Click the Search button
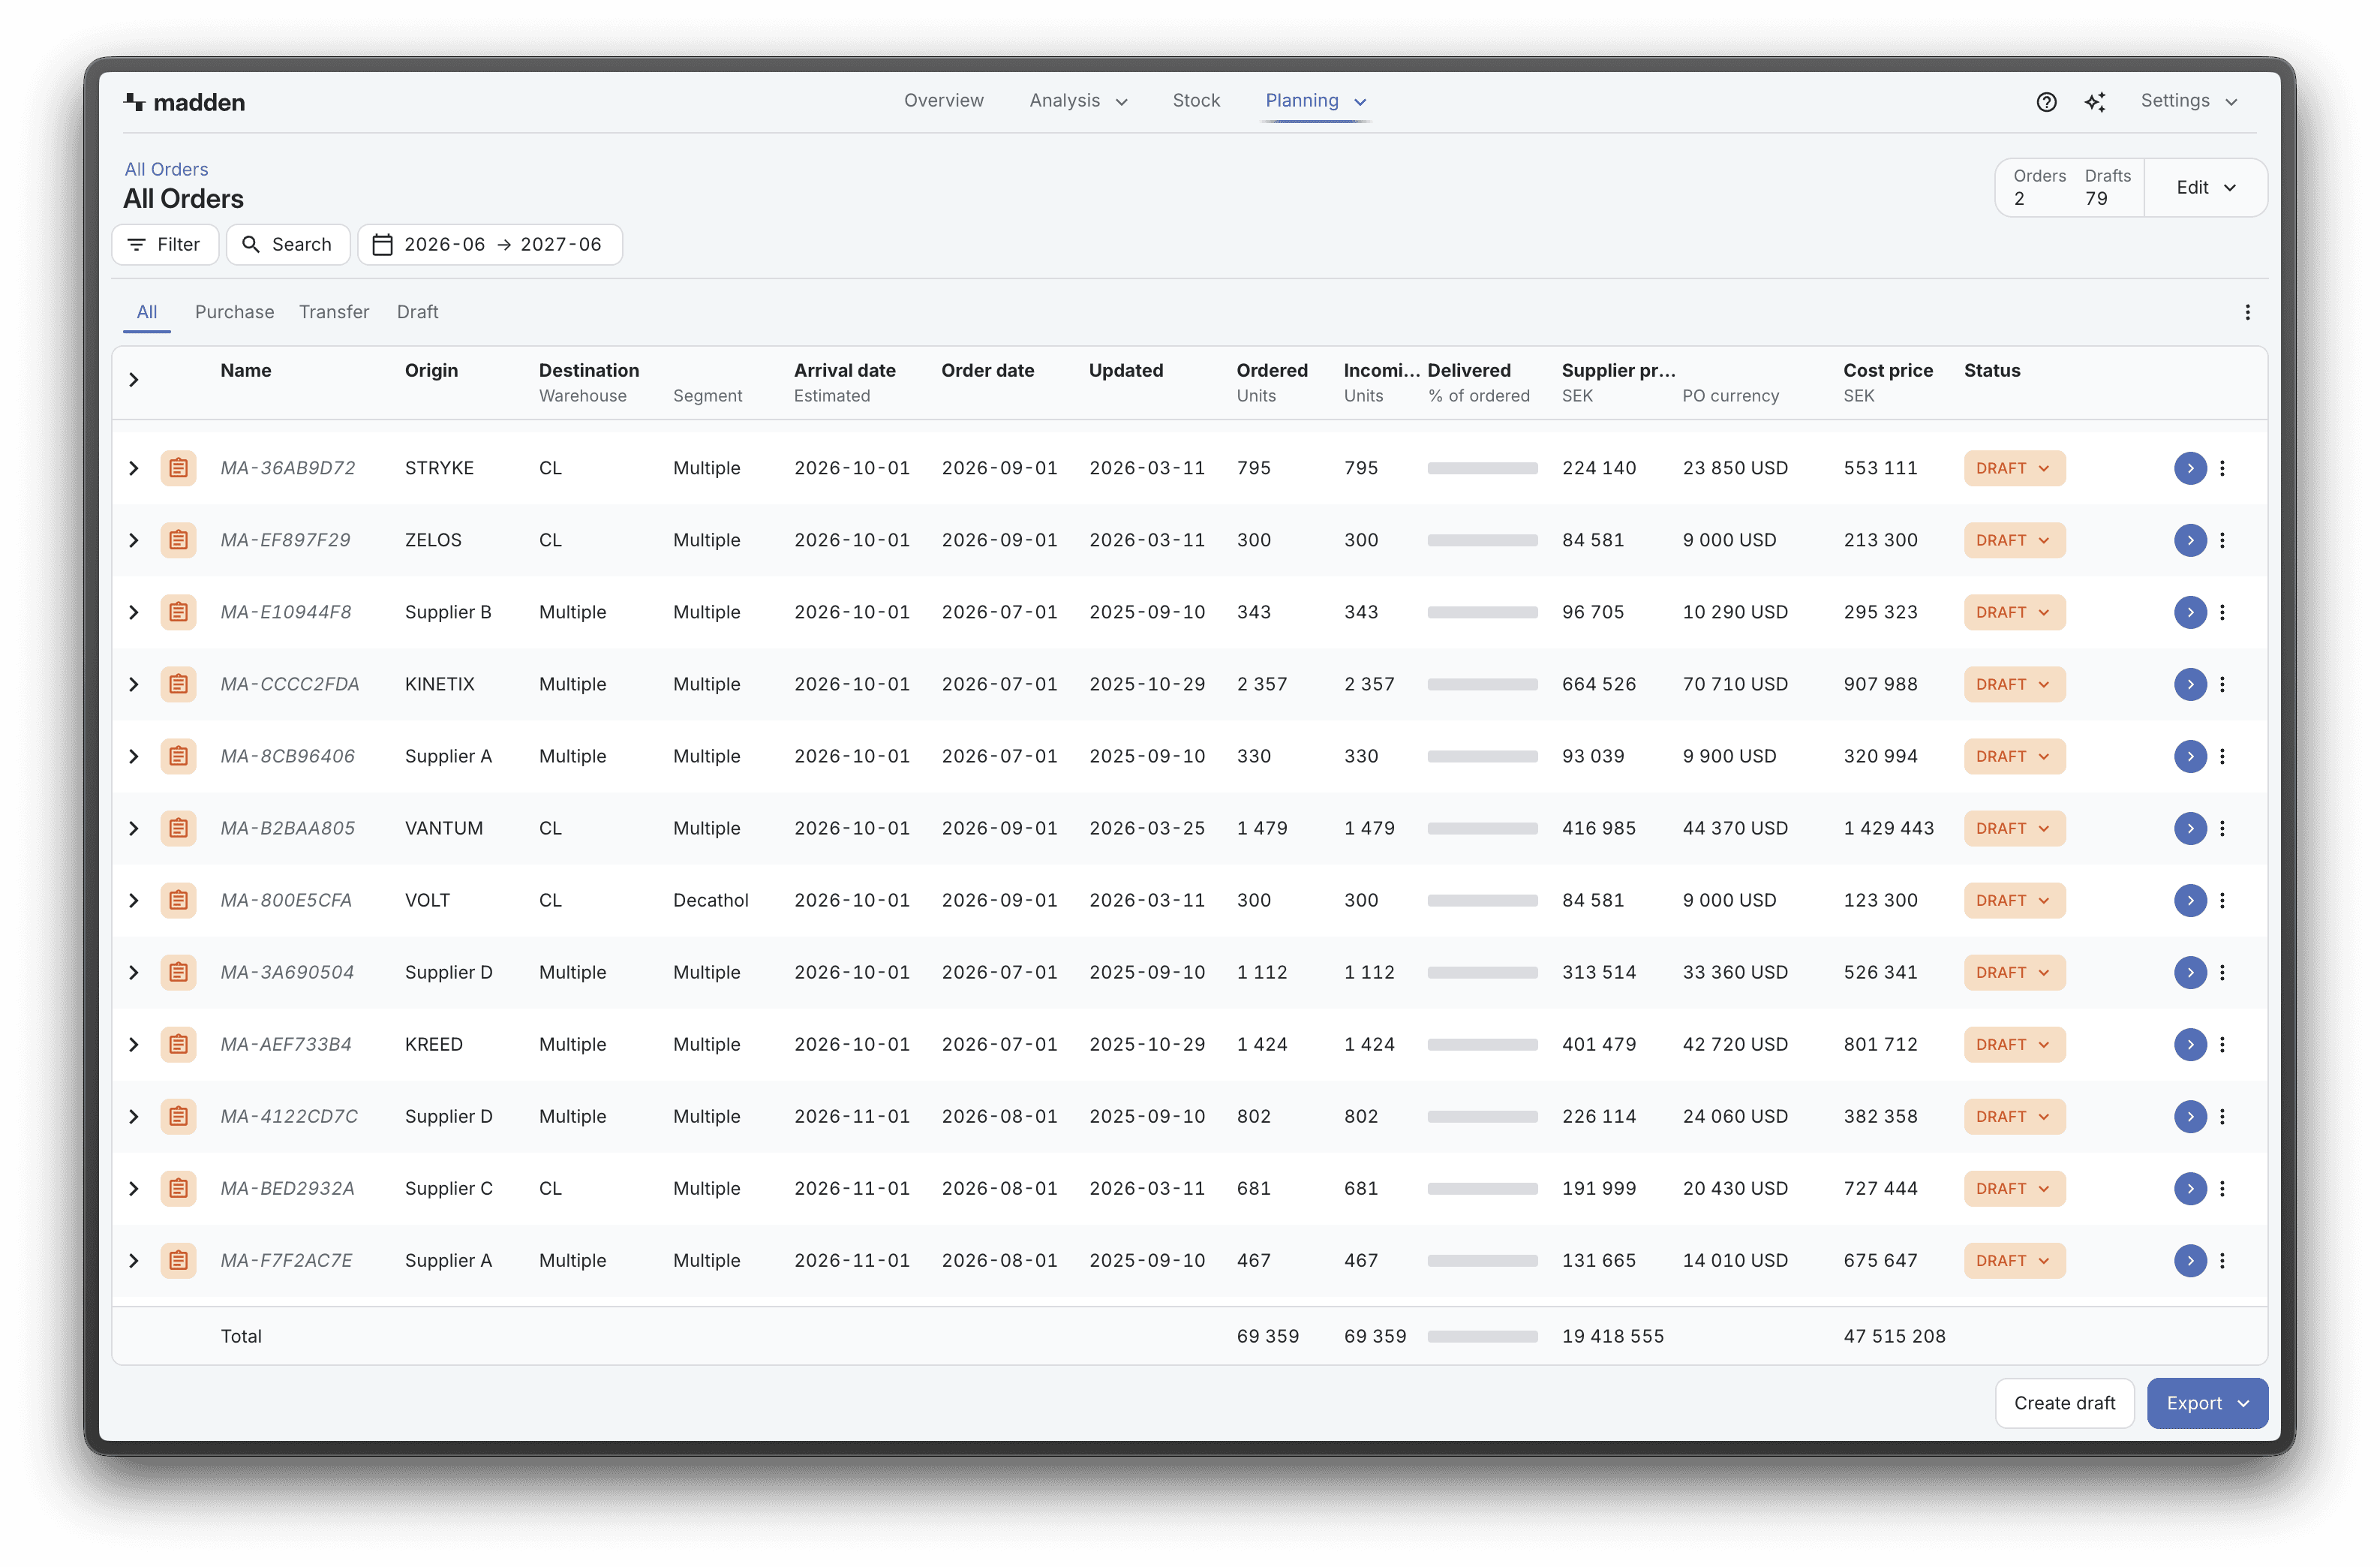 tap(288, 245)
